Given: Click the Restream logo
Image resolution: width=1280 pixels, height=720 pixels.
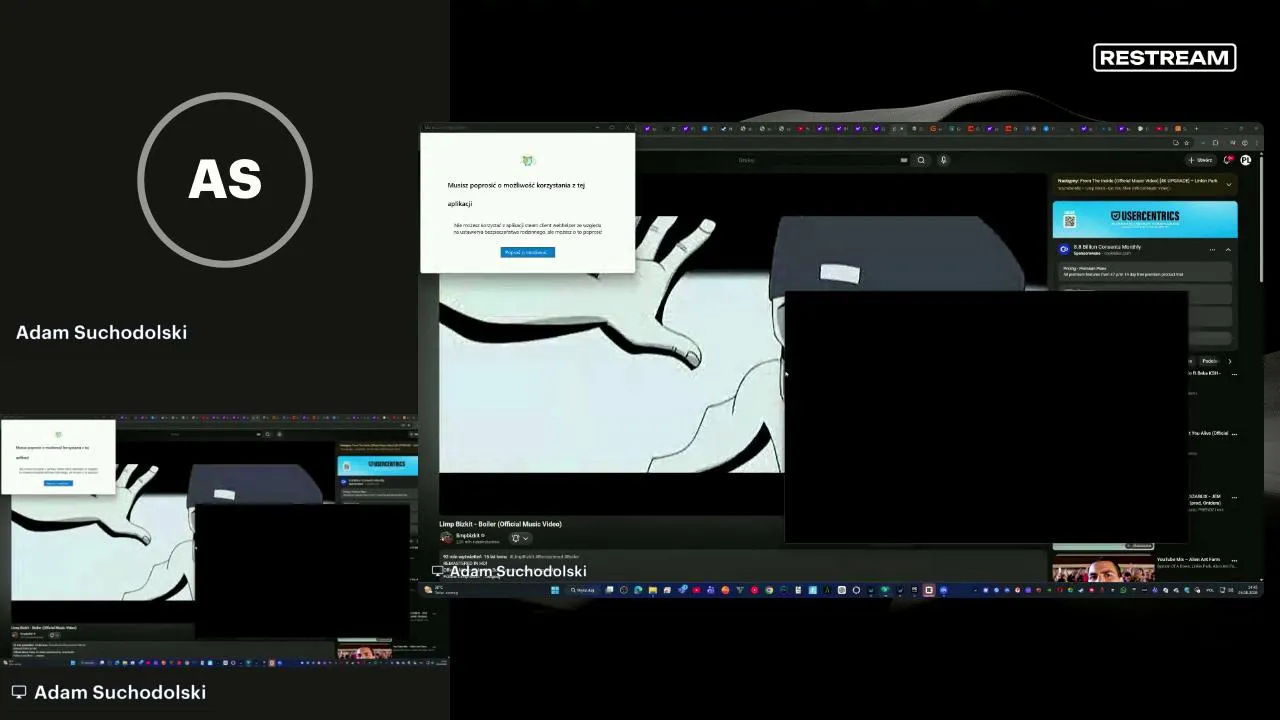Looking at the screenshot, I should tap(1165, 58).
